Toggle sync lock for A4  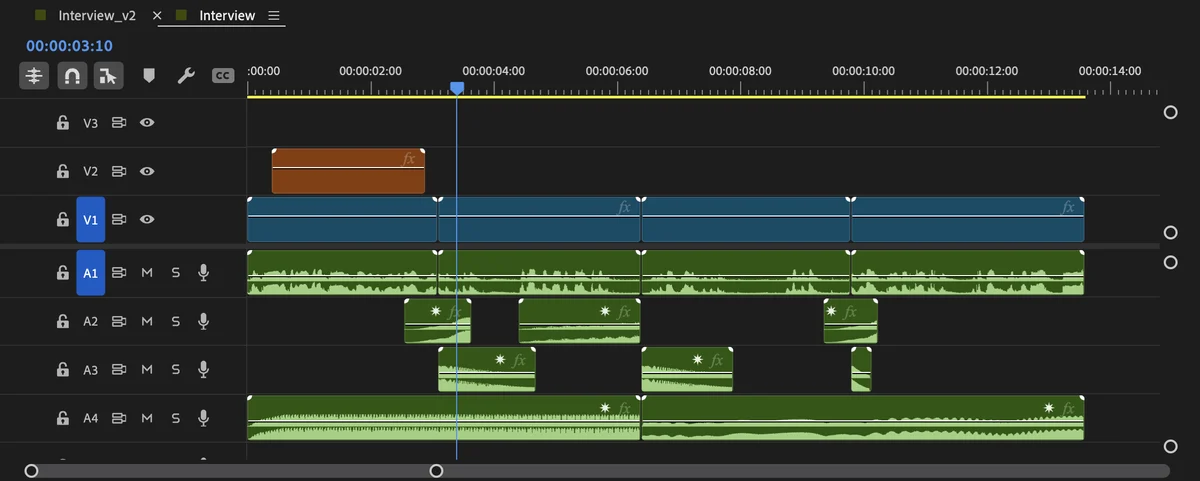coord(119,418)
